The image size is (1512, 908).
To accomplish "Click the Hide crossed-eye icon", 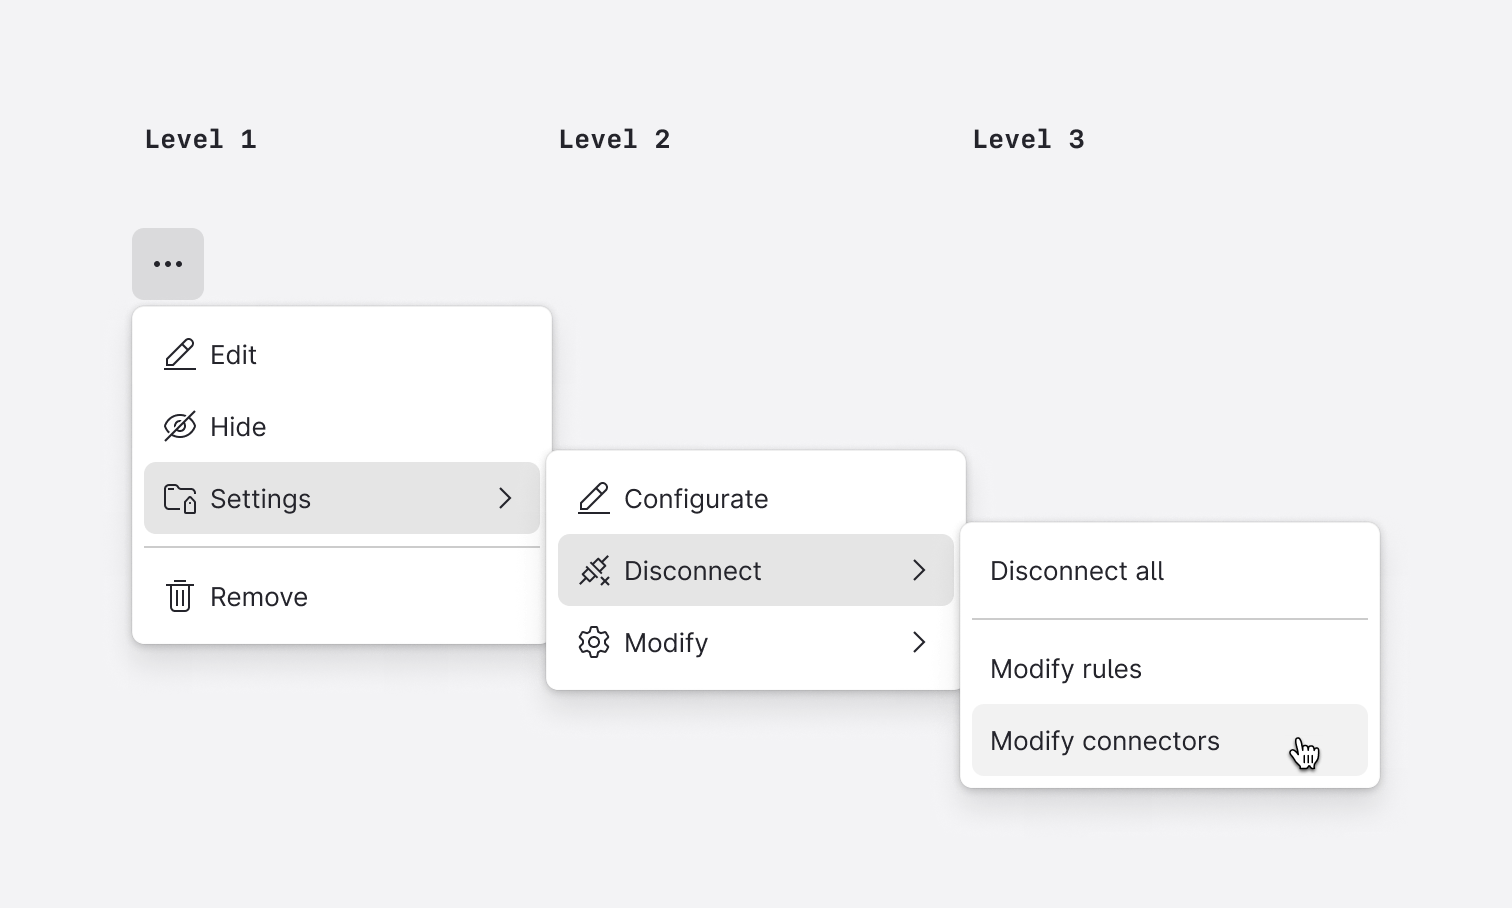I will click(x=179, y=426).
